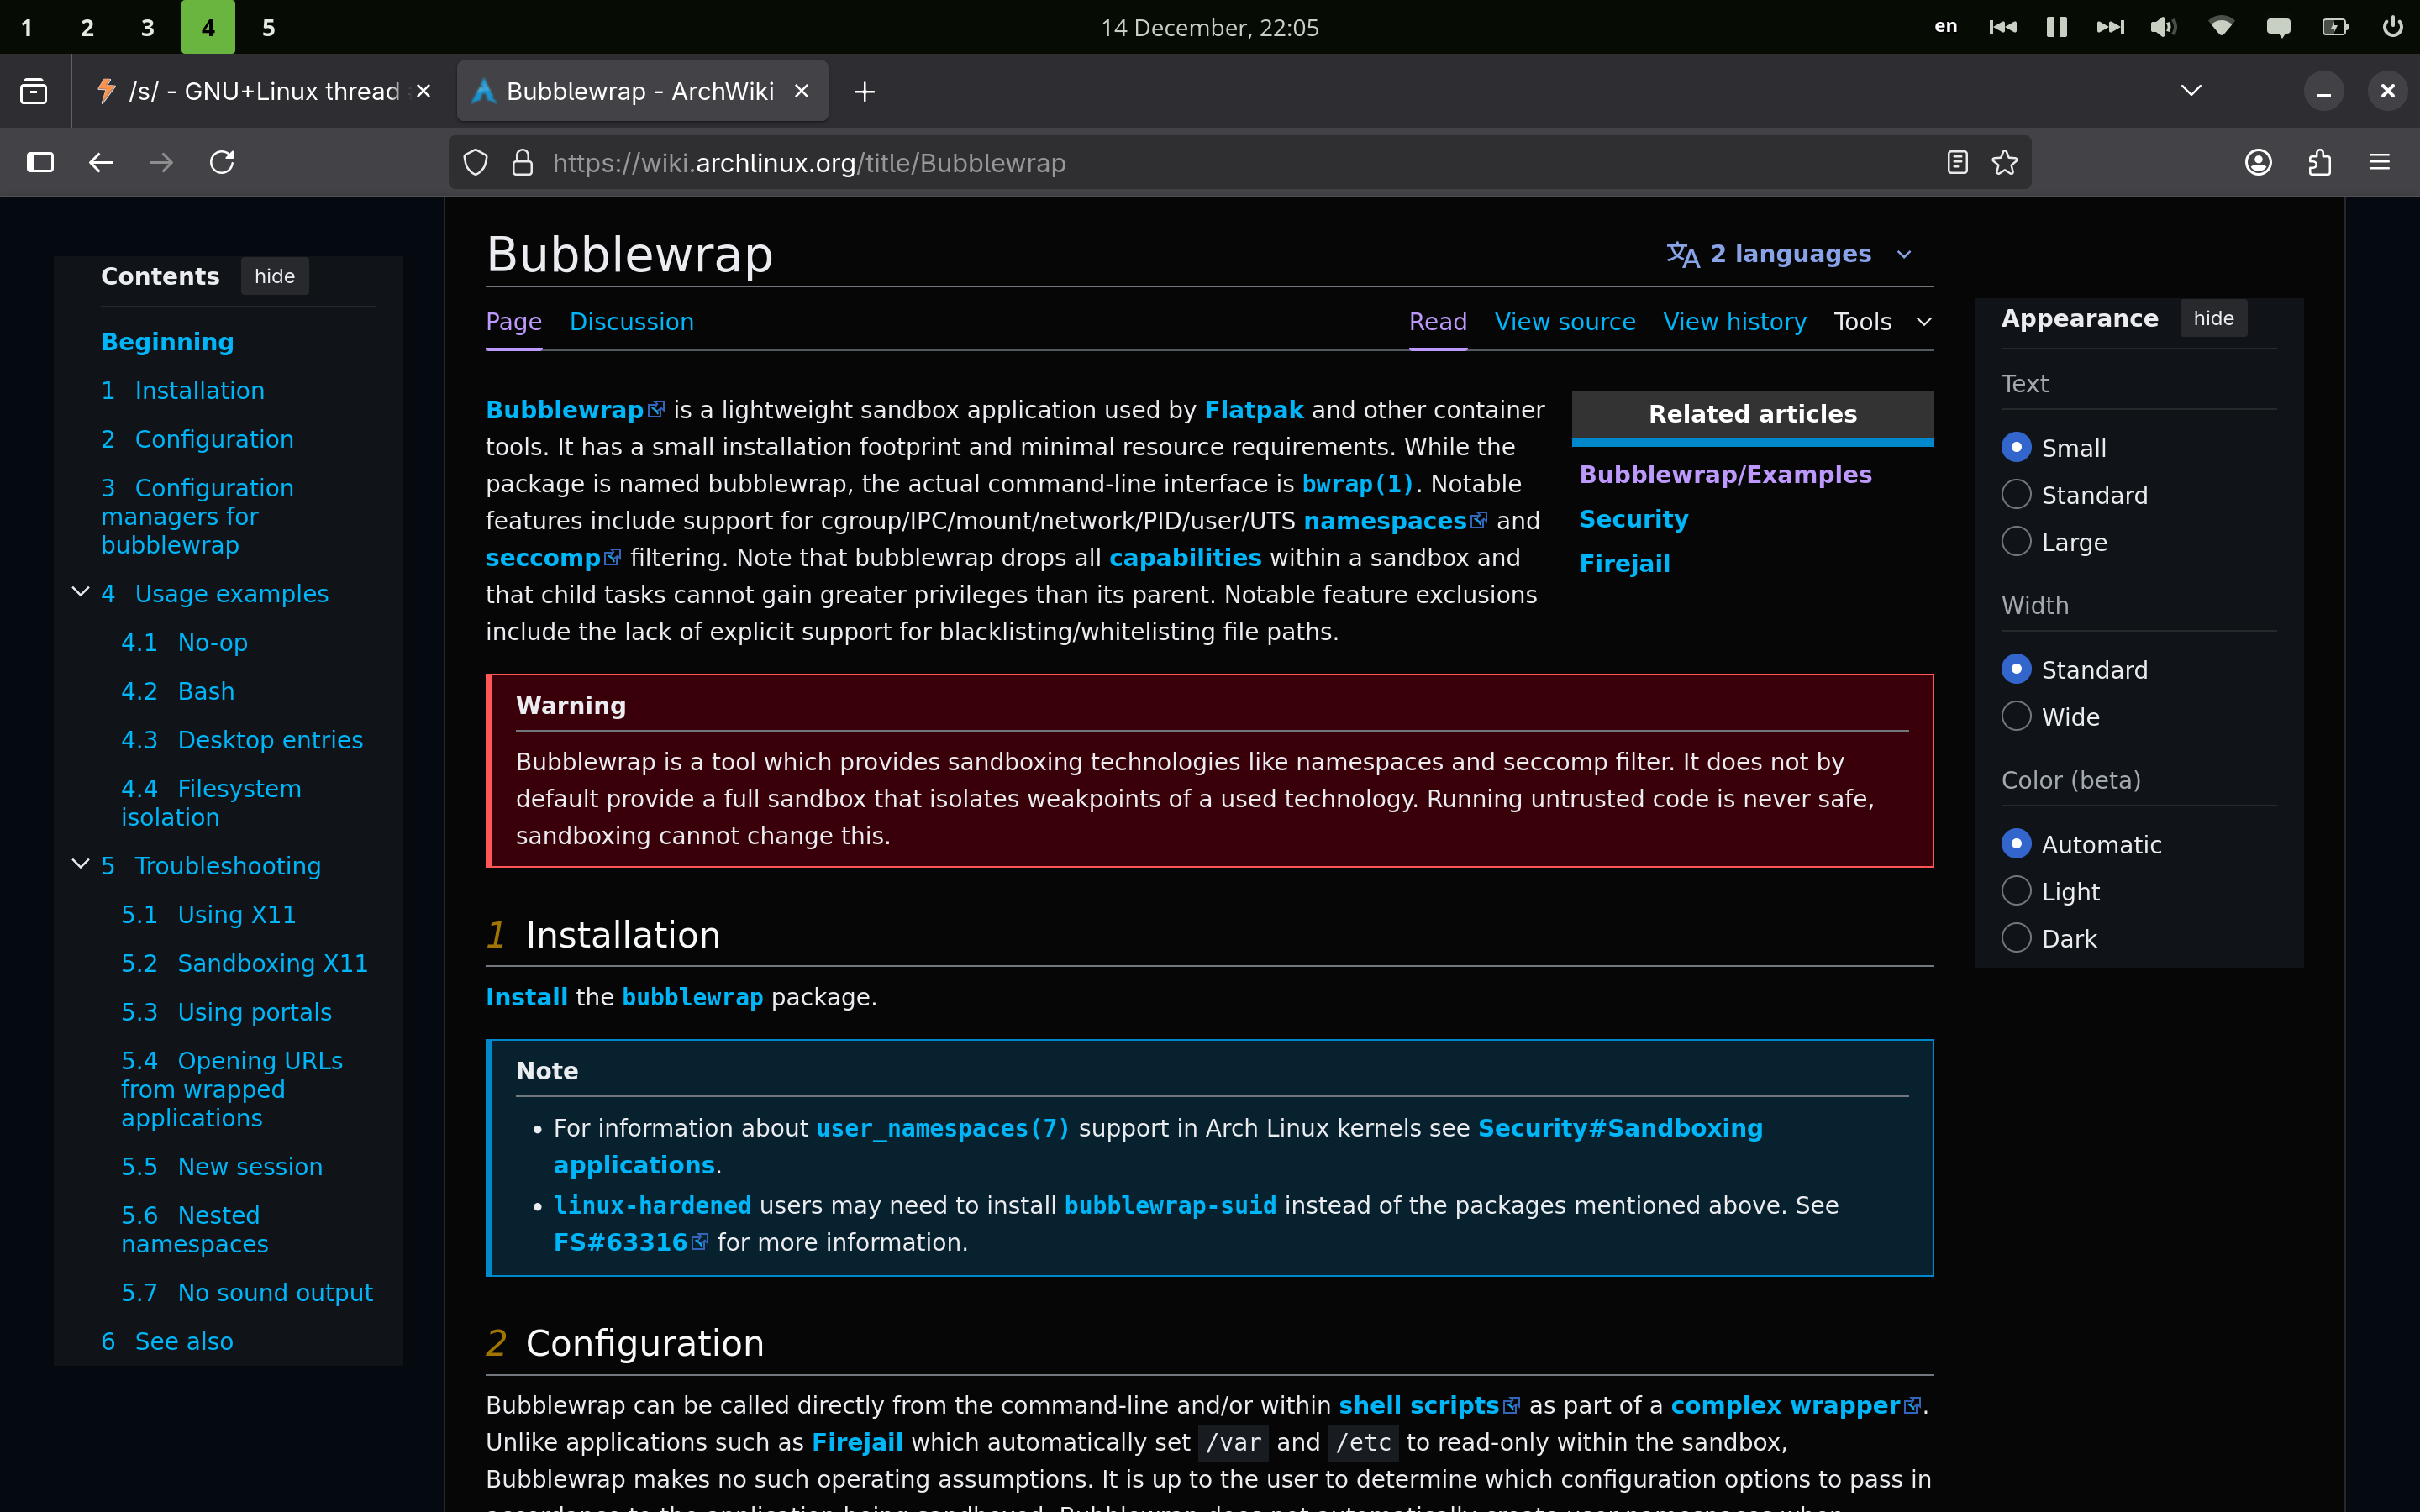Click the tracking protection shield icon
2420x1512 pixels.
coord(476,162)
